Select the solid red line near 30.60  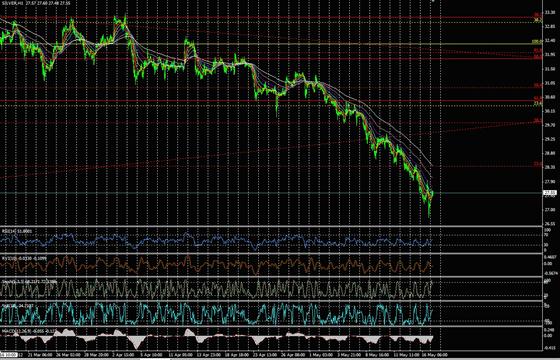coord(271,101)
